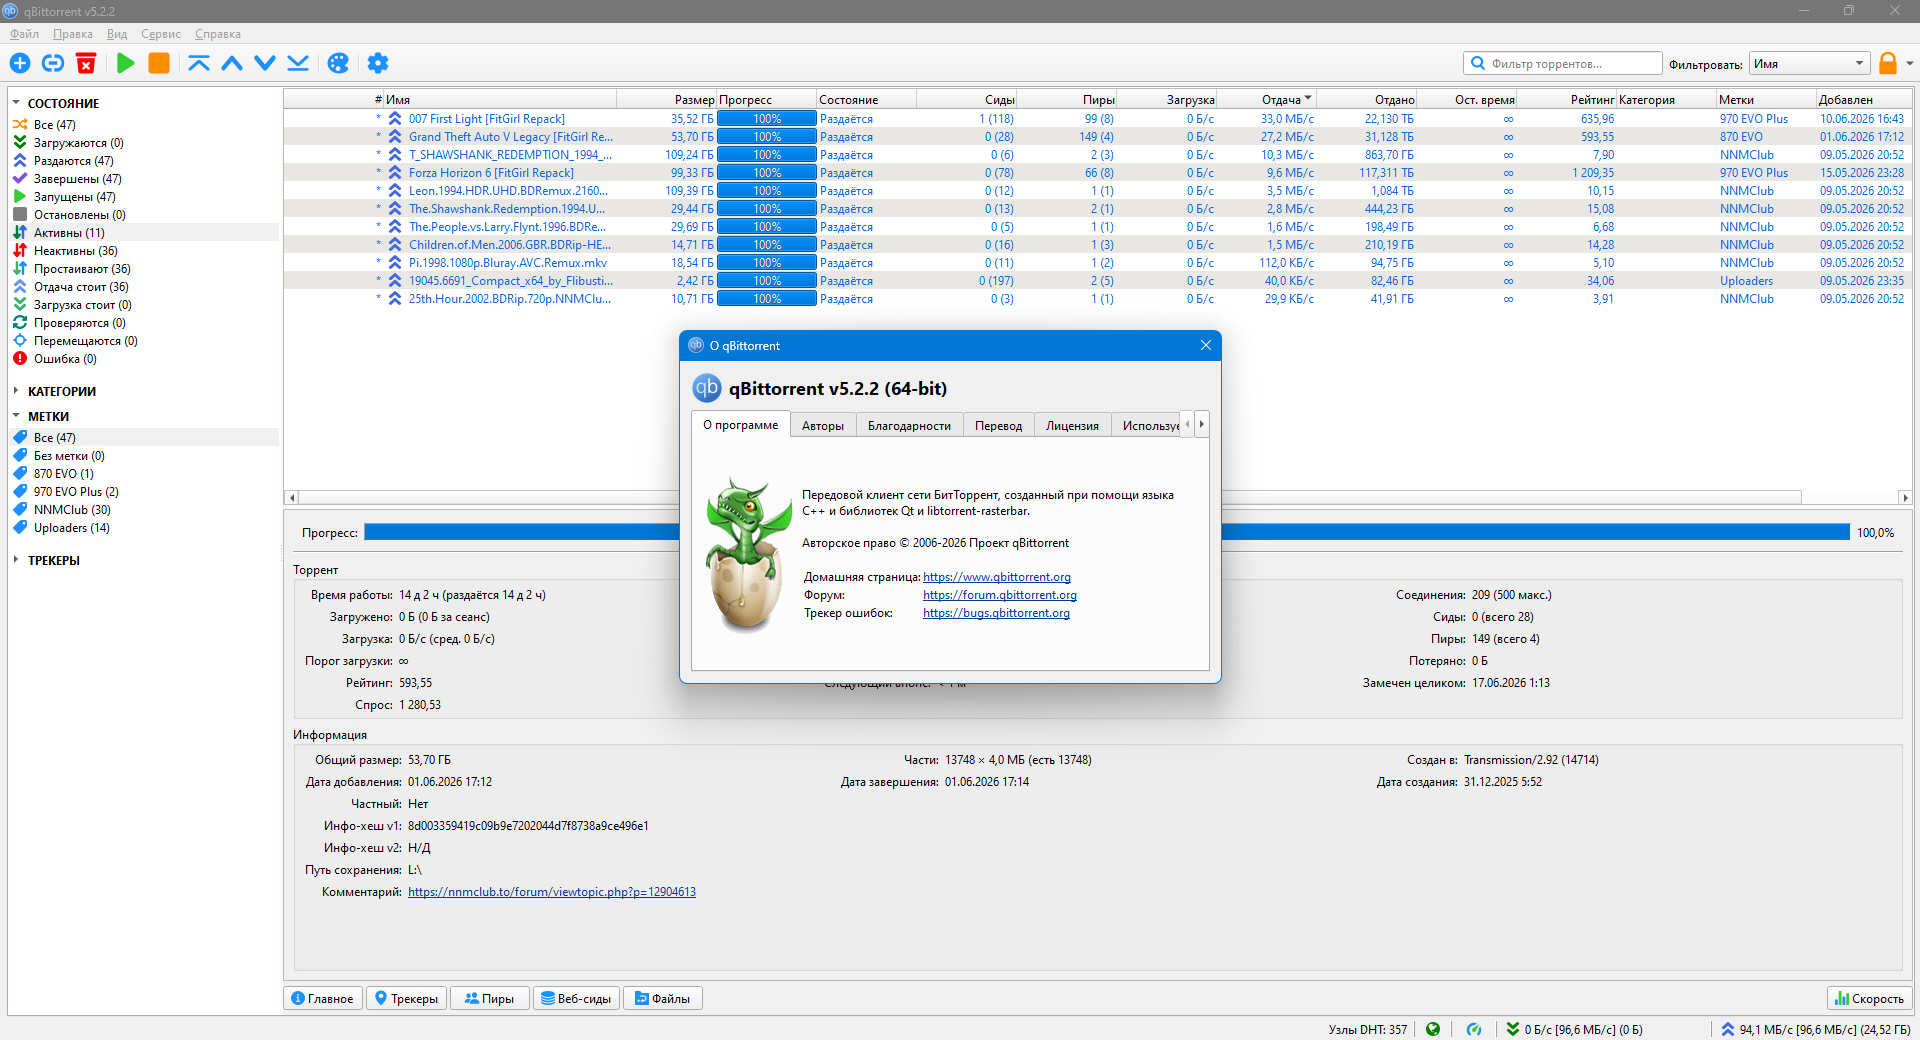Toggle alternative speed limits speedometer icon

tap(1474, 1029)
